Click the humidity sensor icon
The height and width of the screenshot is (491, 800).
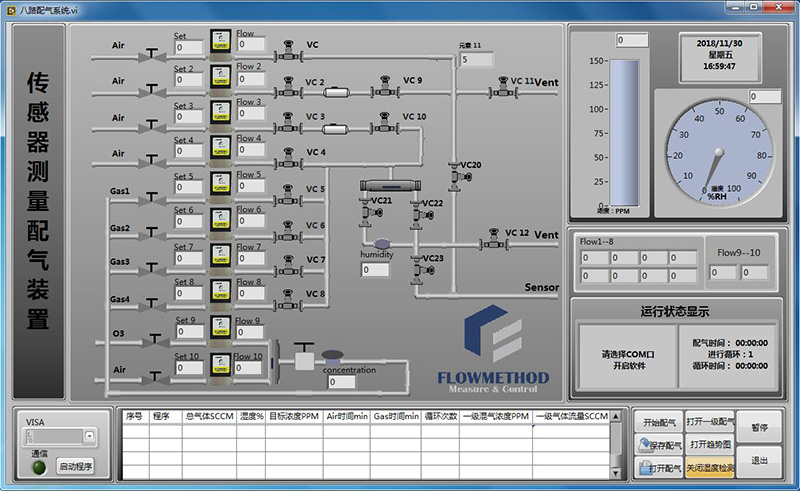pyautogui.click(x=381, y=244)
